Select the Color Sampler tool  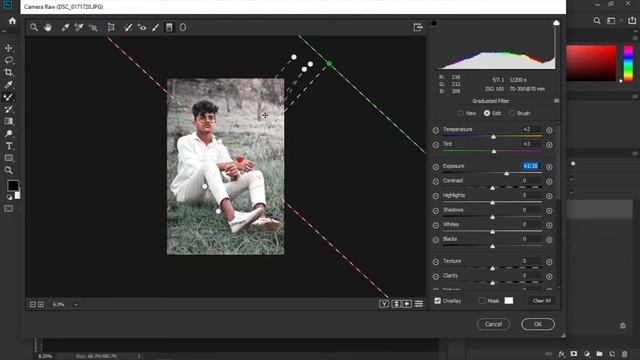coord(79,27)
